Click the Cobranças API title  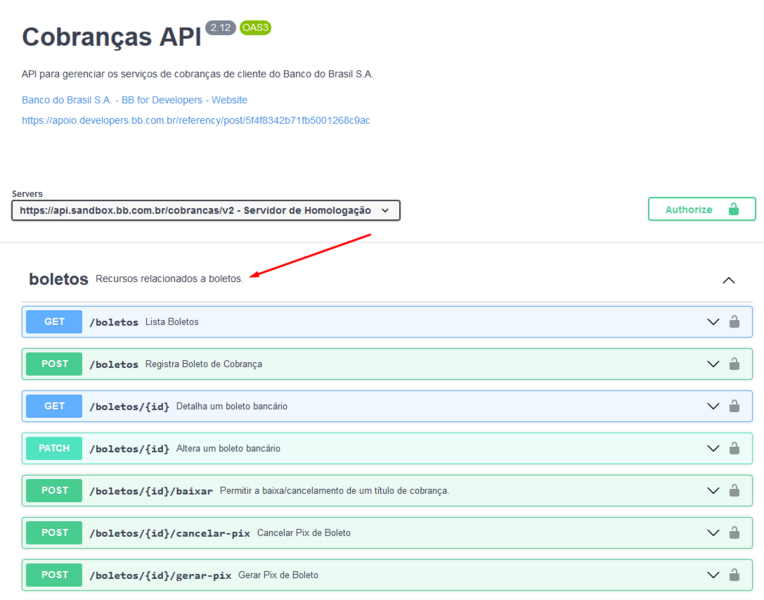112,37
